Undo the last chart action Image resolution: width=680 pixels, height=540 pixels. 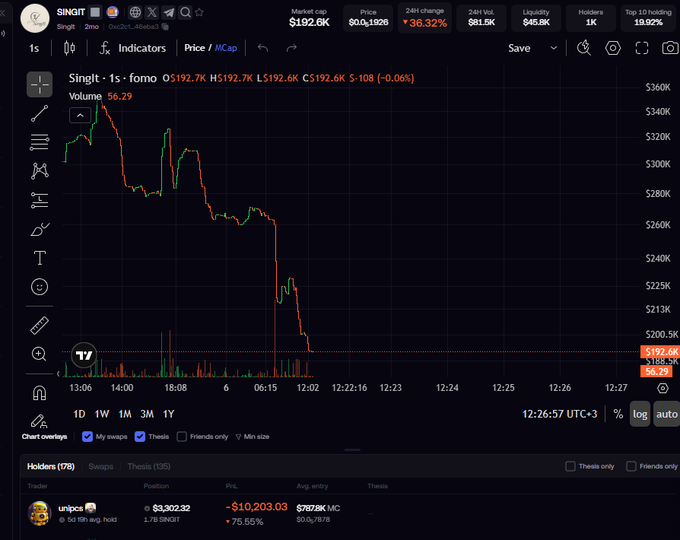[263, 48]
